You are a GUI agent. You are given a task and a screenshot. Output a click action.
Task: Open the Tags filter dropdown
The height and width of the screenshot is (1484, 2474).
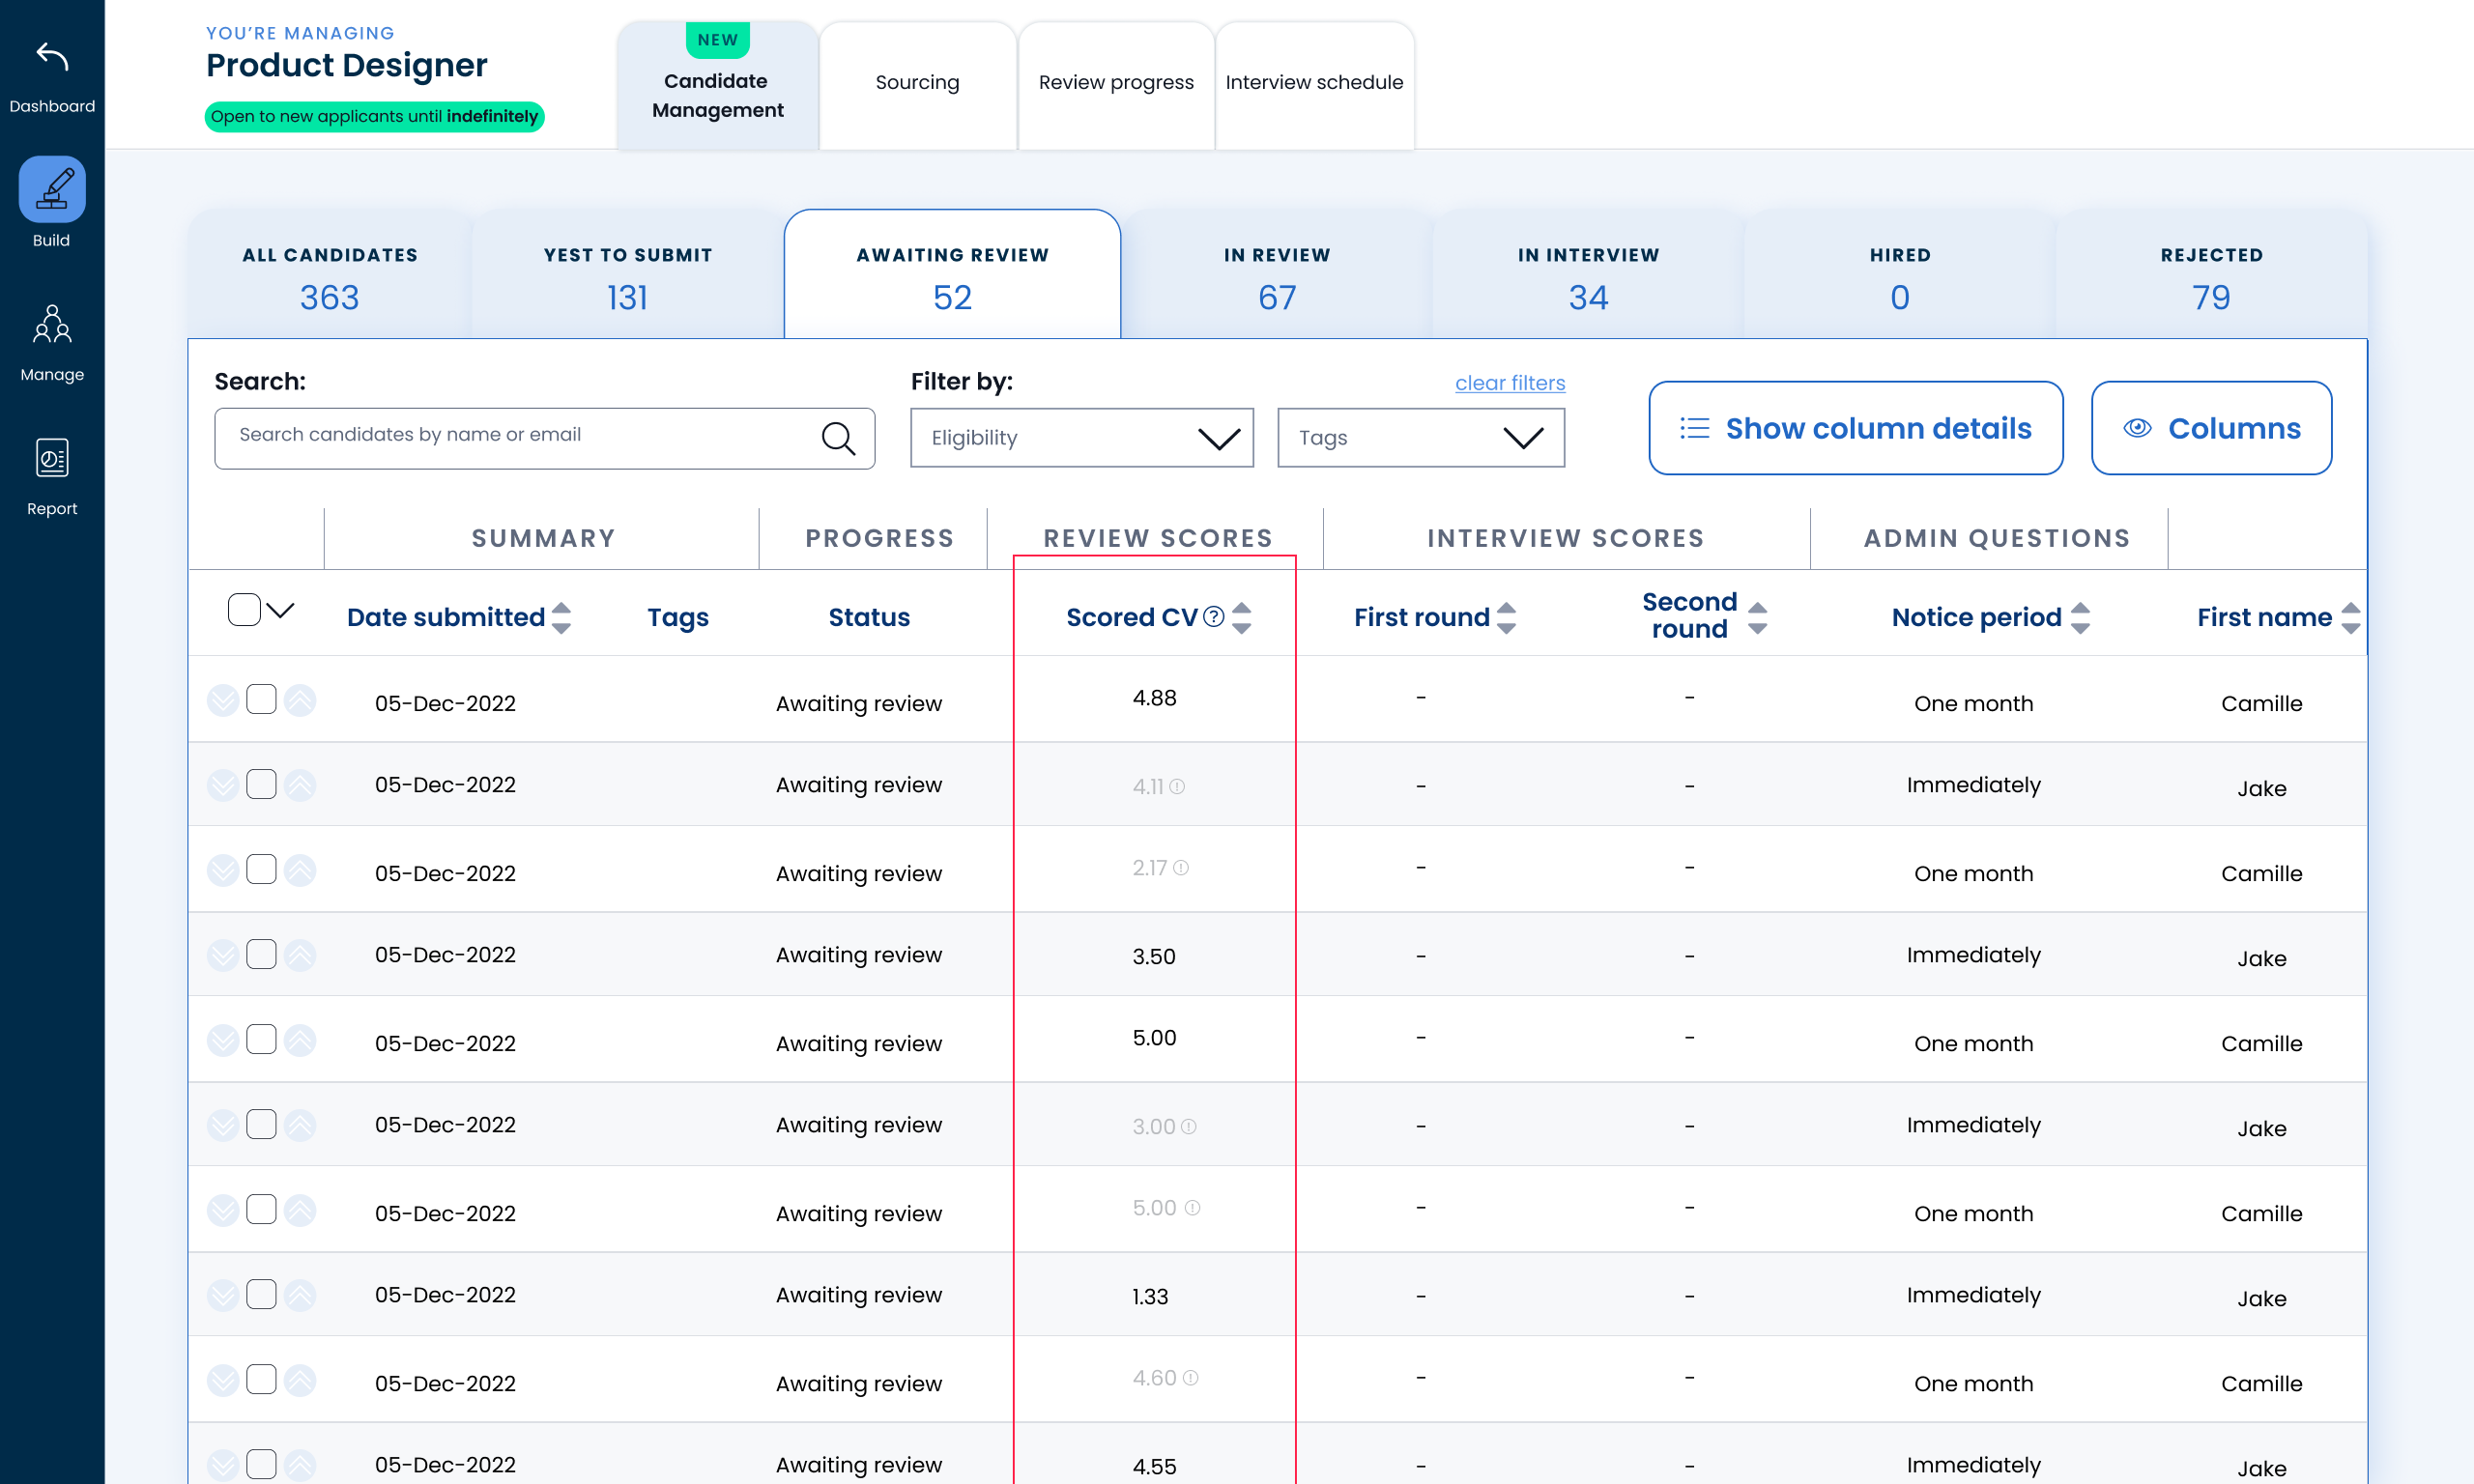click(1420, 438)
